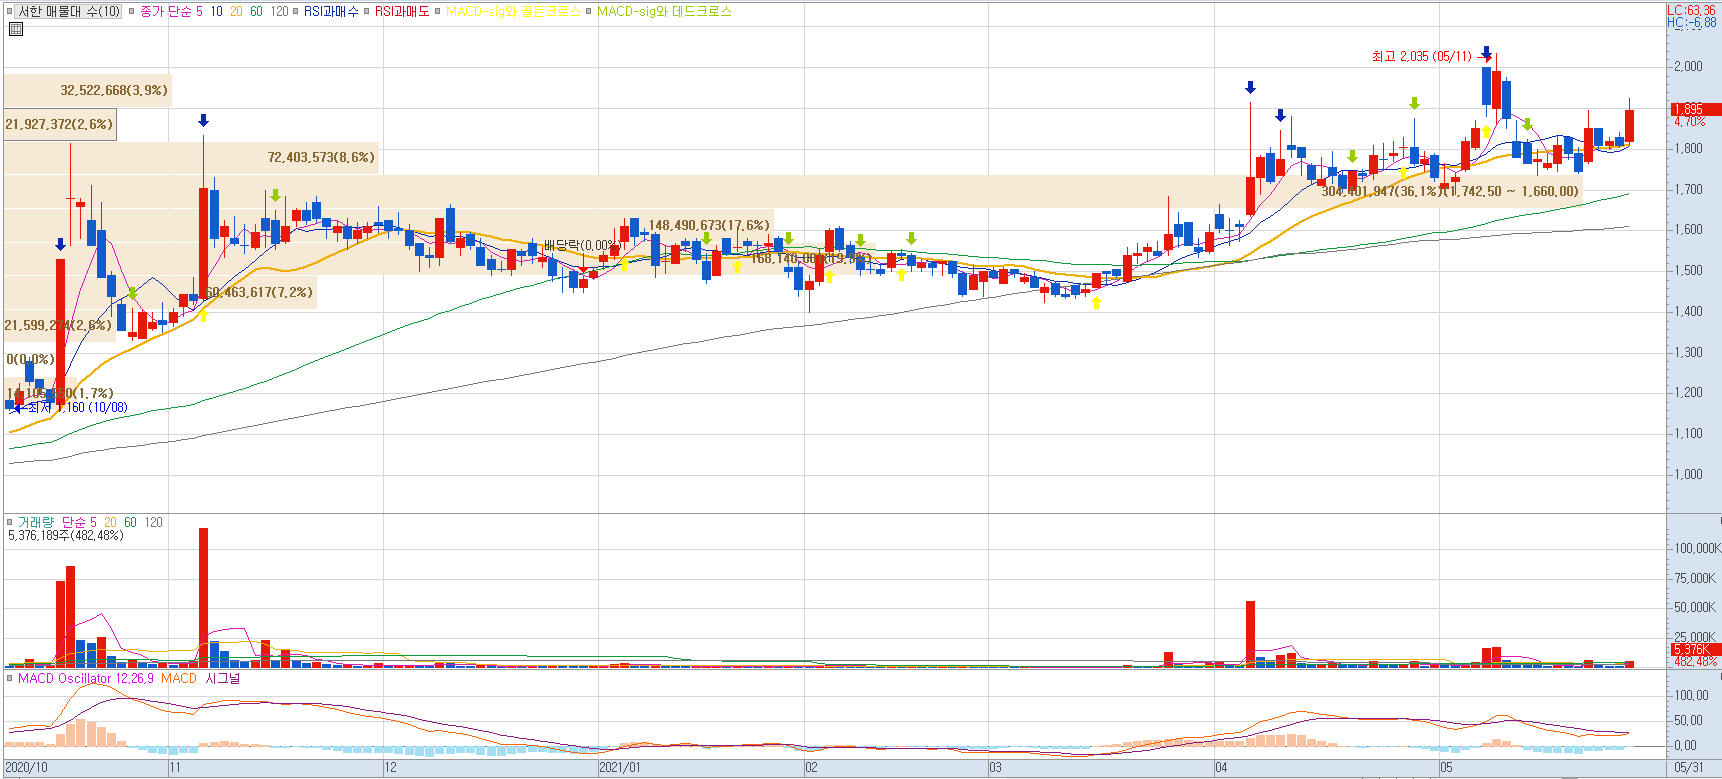Click the 배당락(0.00%) ex-dividend label
Image resolution: width=1722 pixels, height=779 pixels.
click(582, 245)
